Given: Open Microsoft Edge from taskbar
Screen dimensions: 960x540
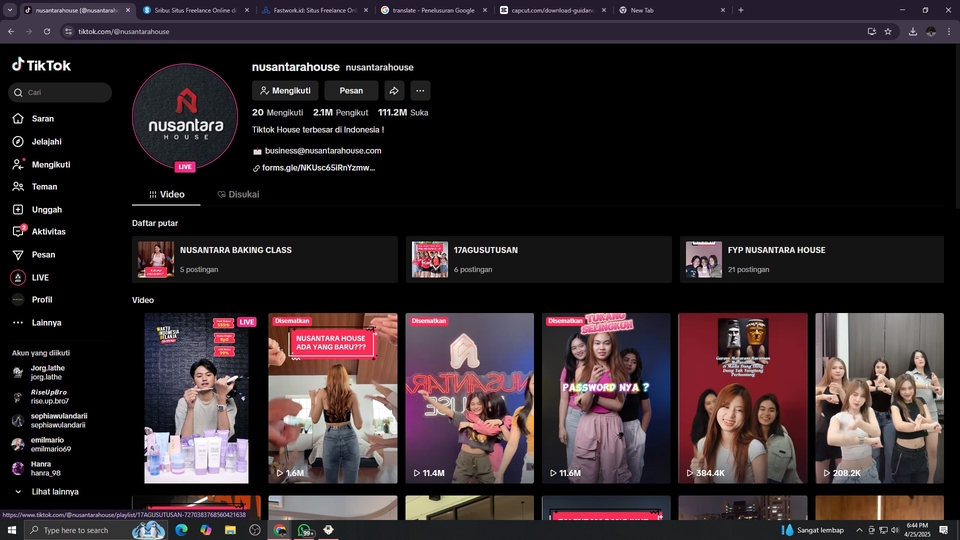Looking at the screenshot, I should (181, 530).
